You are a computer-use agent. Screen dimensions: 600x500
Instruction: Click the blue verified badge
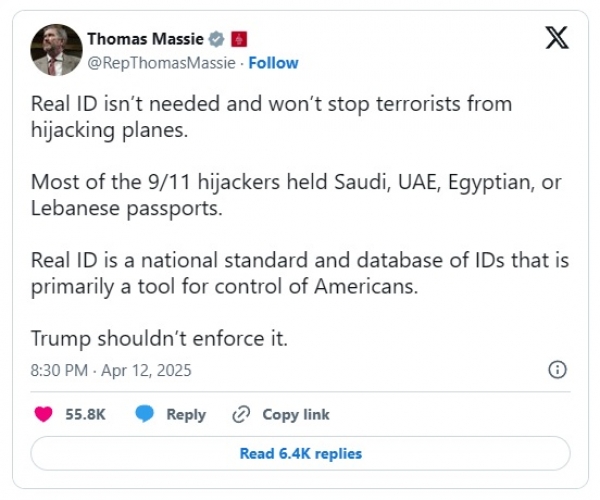coord(215,39)
